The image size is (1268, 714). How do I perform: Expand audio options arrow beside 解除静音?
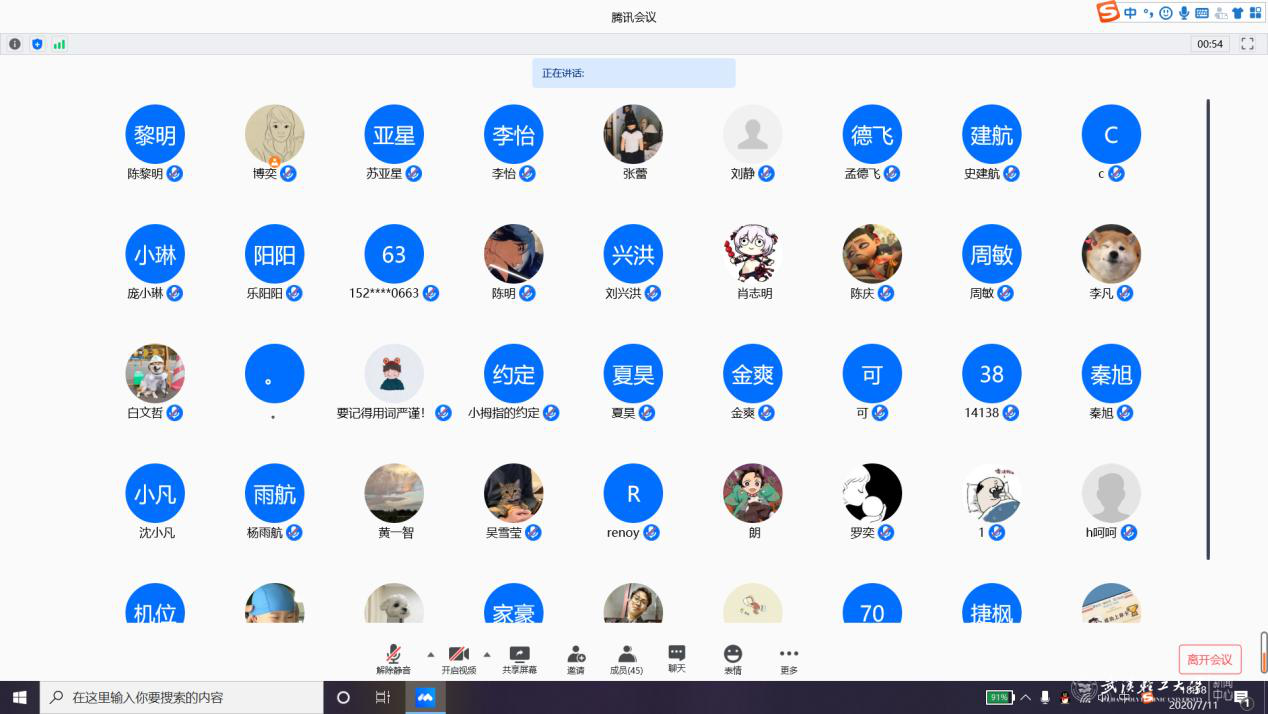tap(431, 654)
